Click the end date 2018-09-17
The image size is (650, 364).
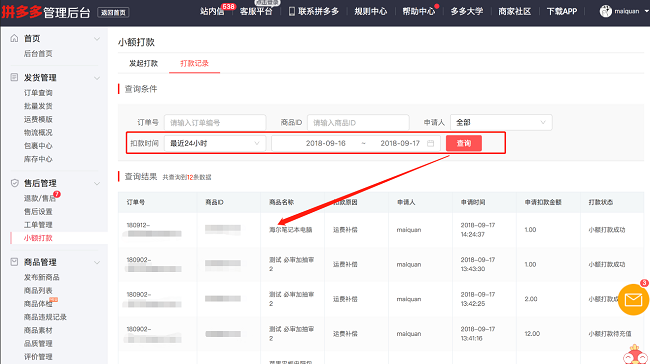coord(400,143)
